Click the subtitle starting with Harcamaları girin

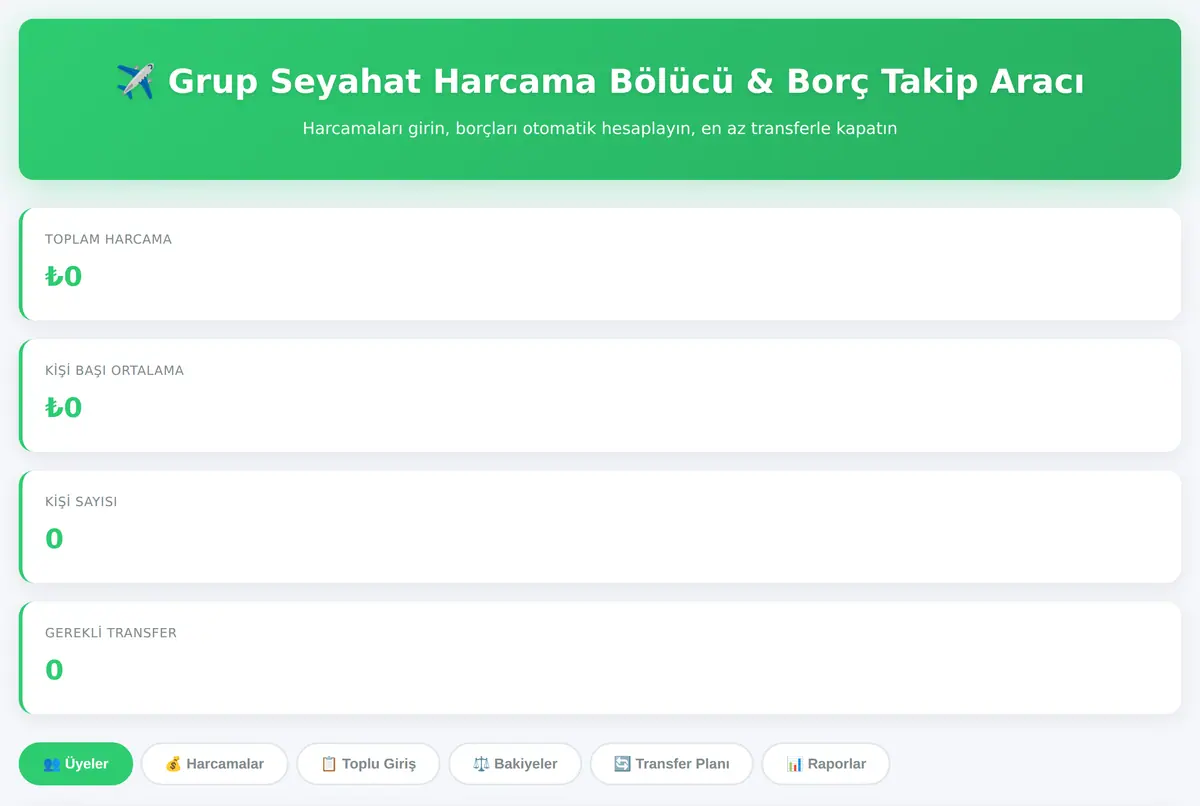click(x=600, y=129)
